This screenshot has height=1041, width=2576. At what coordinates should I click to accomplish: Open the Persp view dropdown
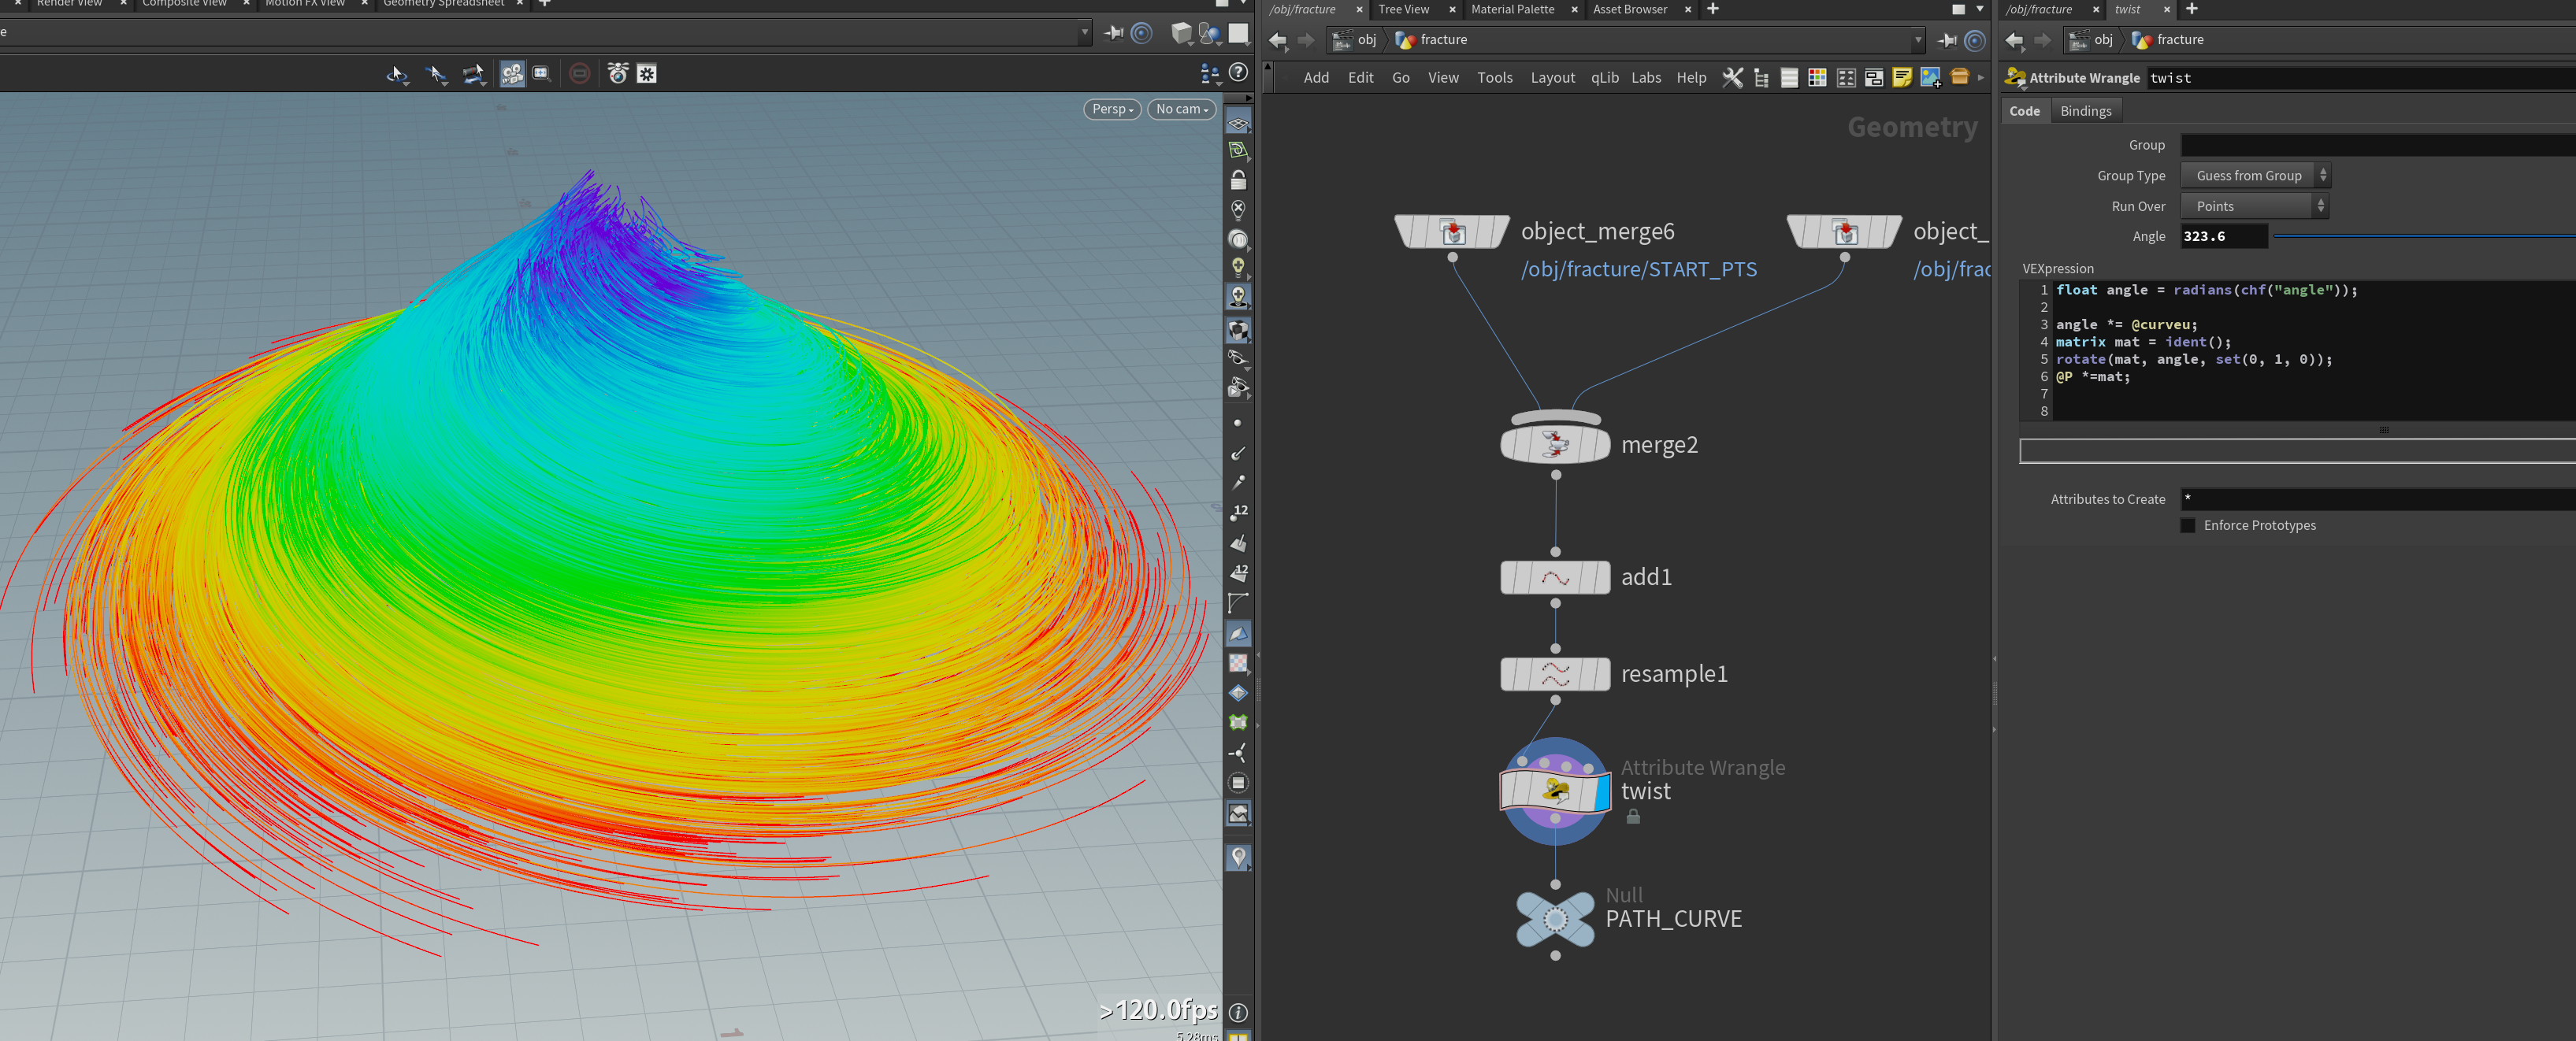(x=1112, y=109)
